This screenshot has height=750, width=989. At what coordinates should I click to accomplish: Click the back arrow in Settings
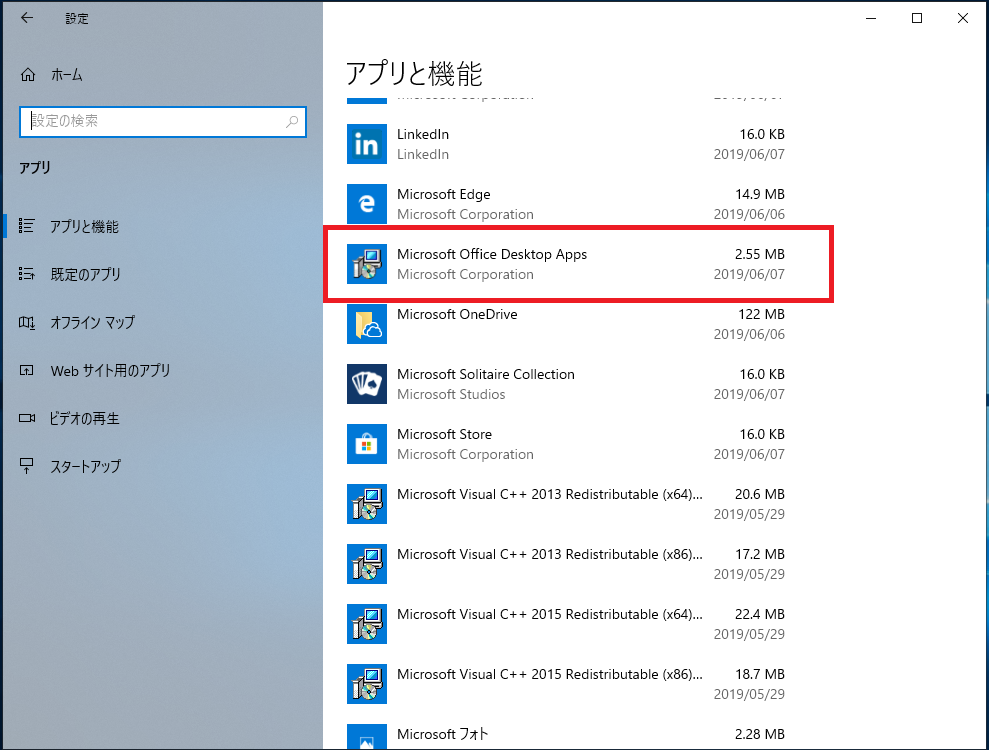[26, 18]
